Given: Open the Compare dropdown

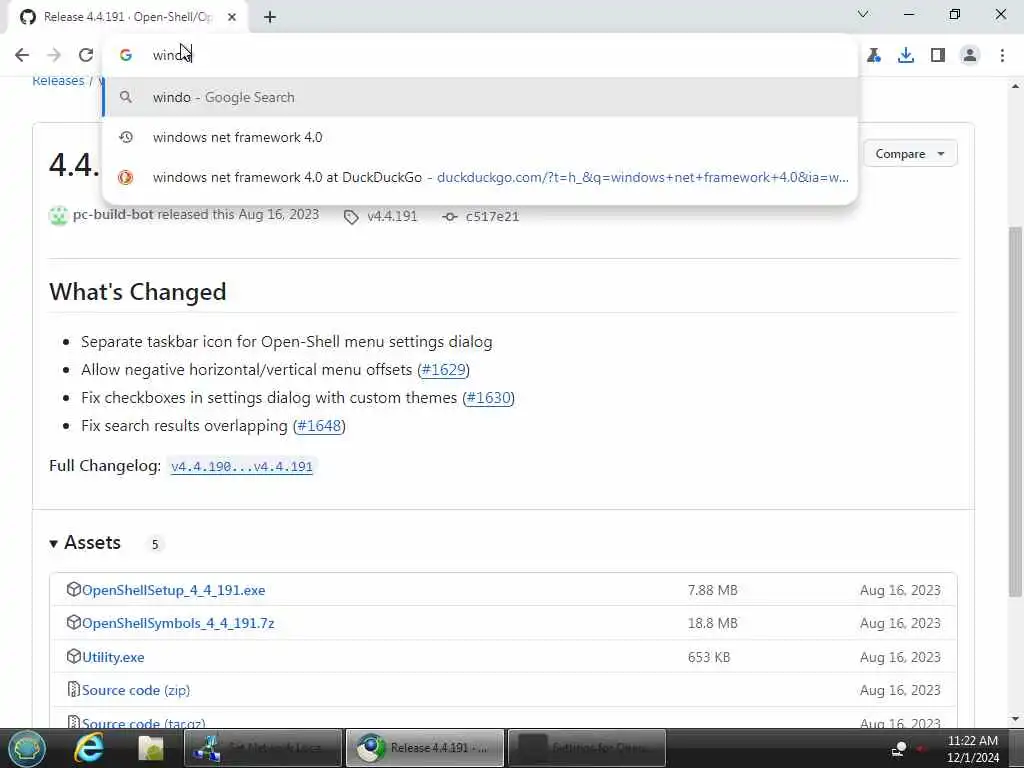Looking at the screenshot, I should pos(910,153).
